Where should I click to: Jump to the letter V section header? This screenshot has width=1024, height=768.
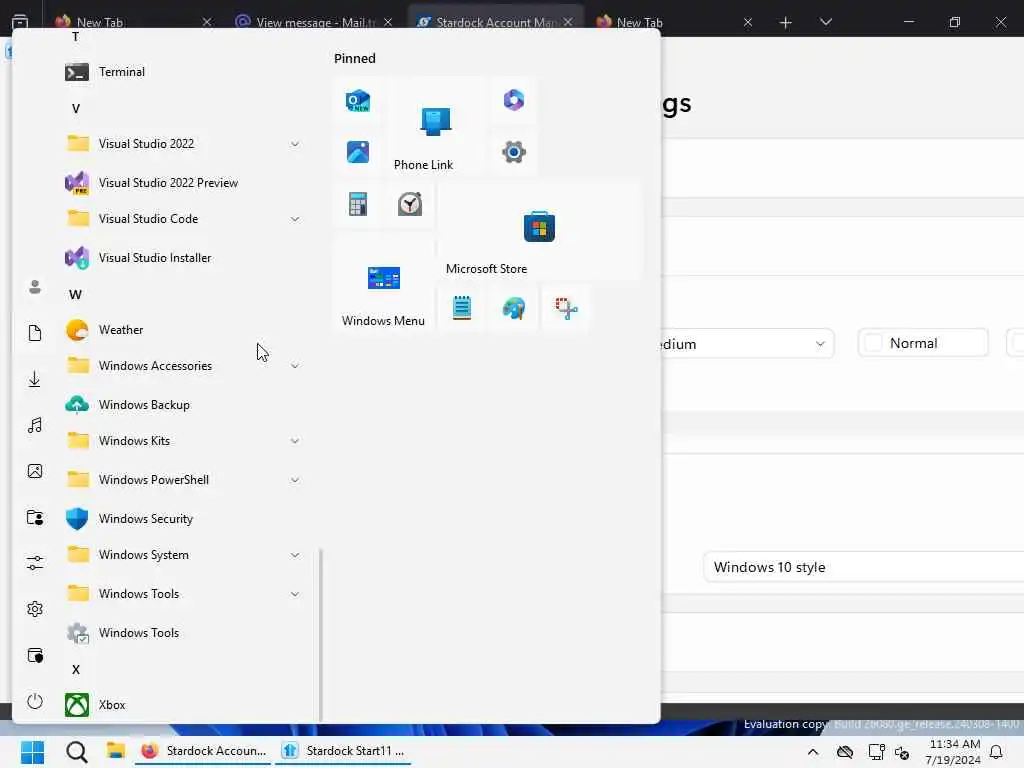click(76, 108)
